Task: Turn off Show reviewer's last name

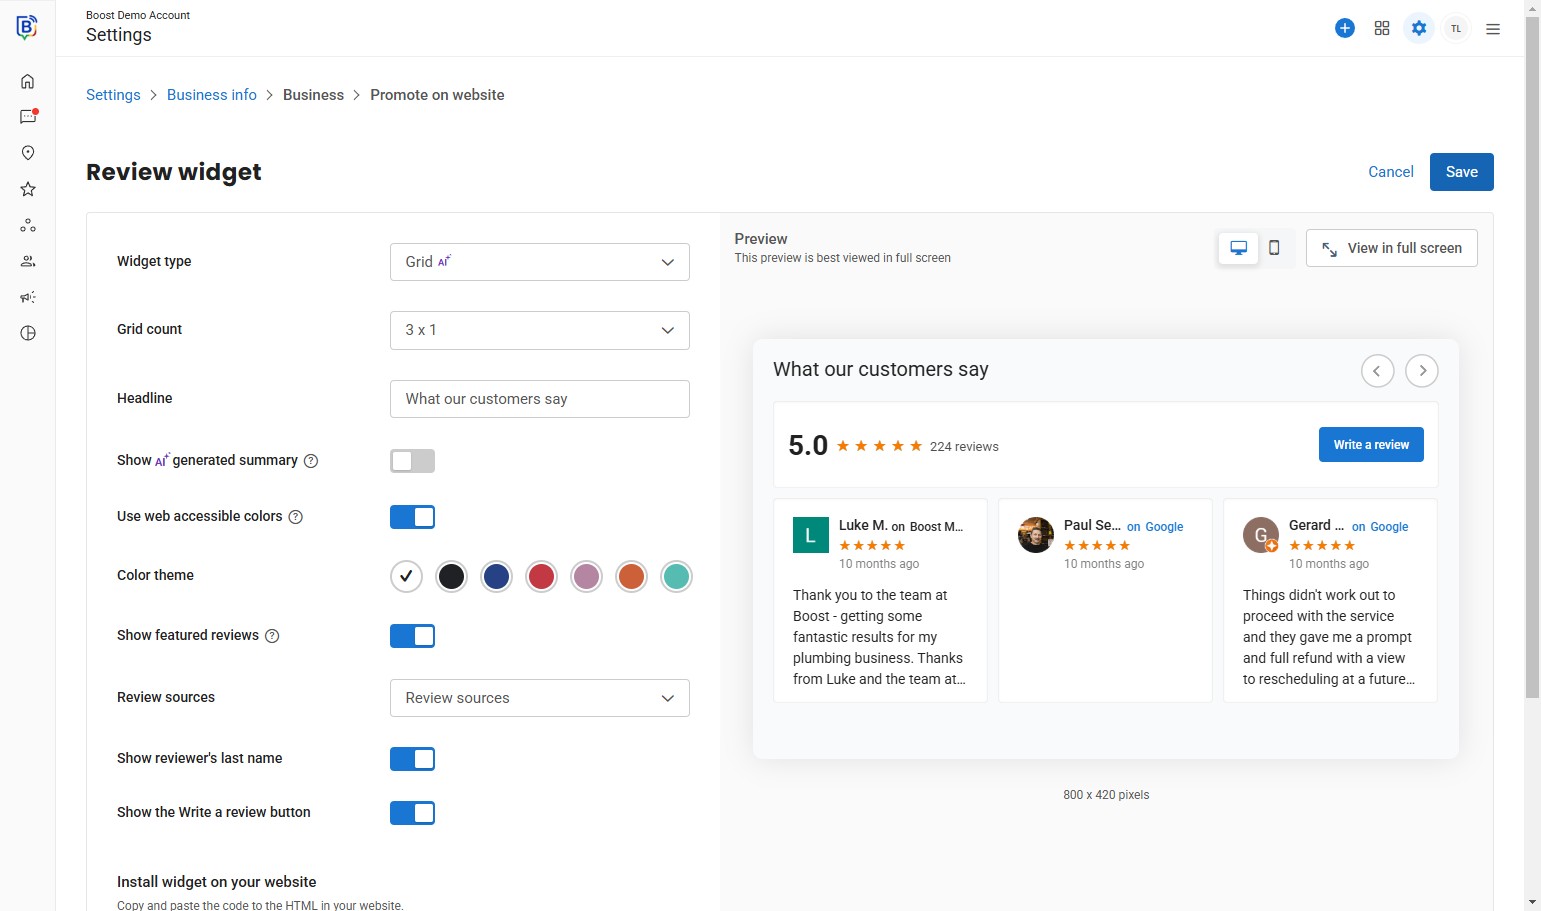Action: click(x=412, y=759)
